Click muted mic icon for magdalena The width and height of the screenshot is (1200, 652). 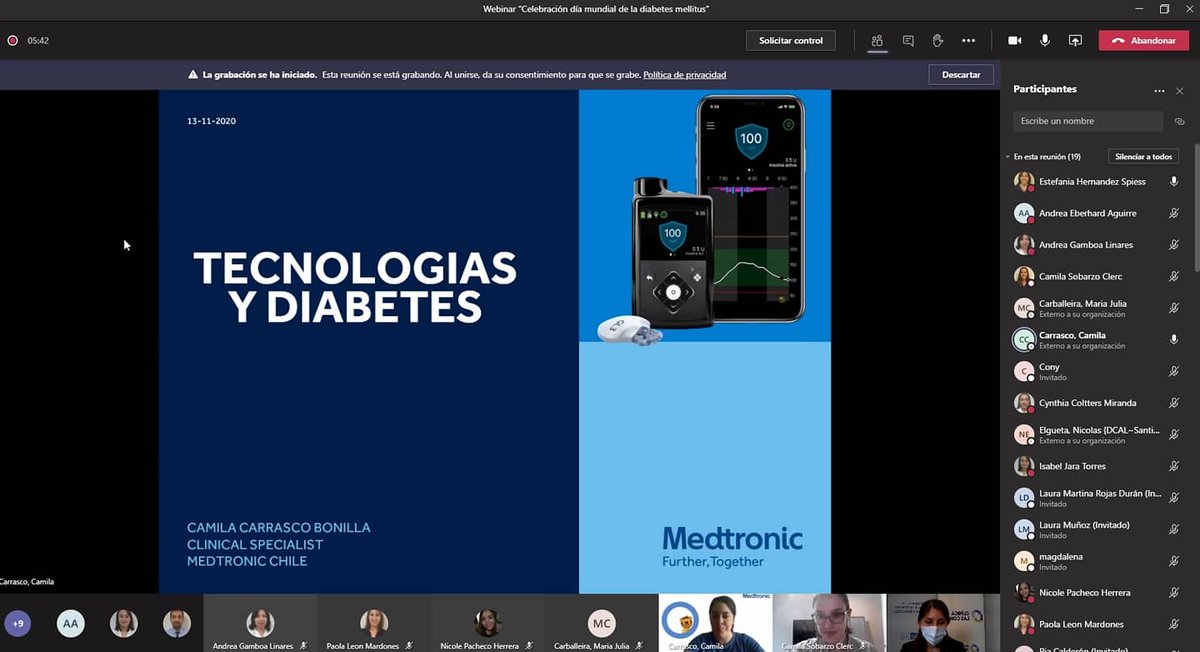pyautogui.click(x=1174, y=561)
